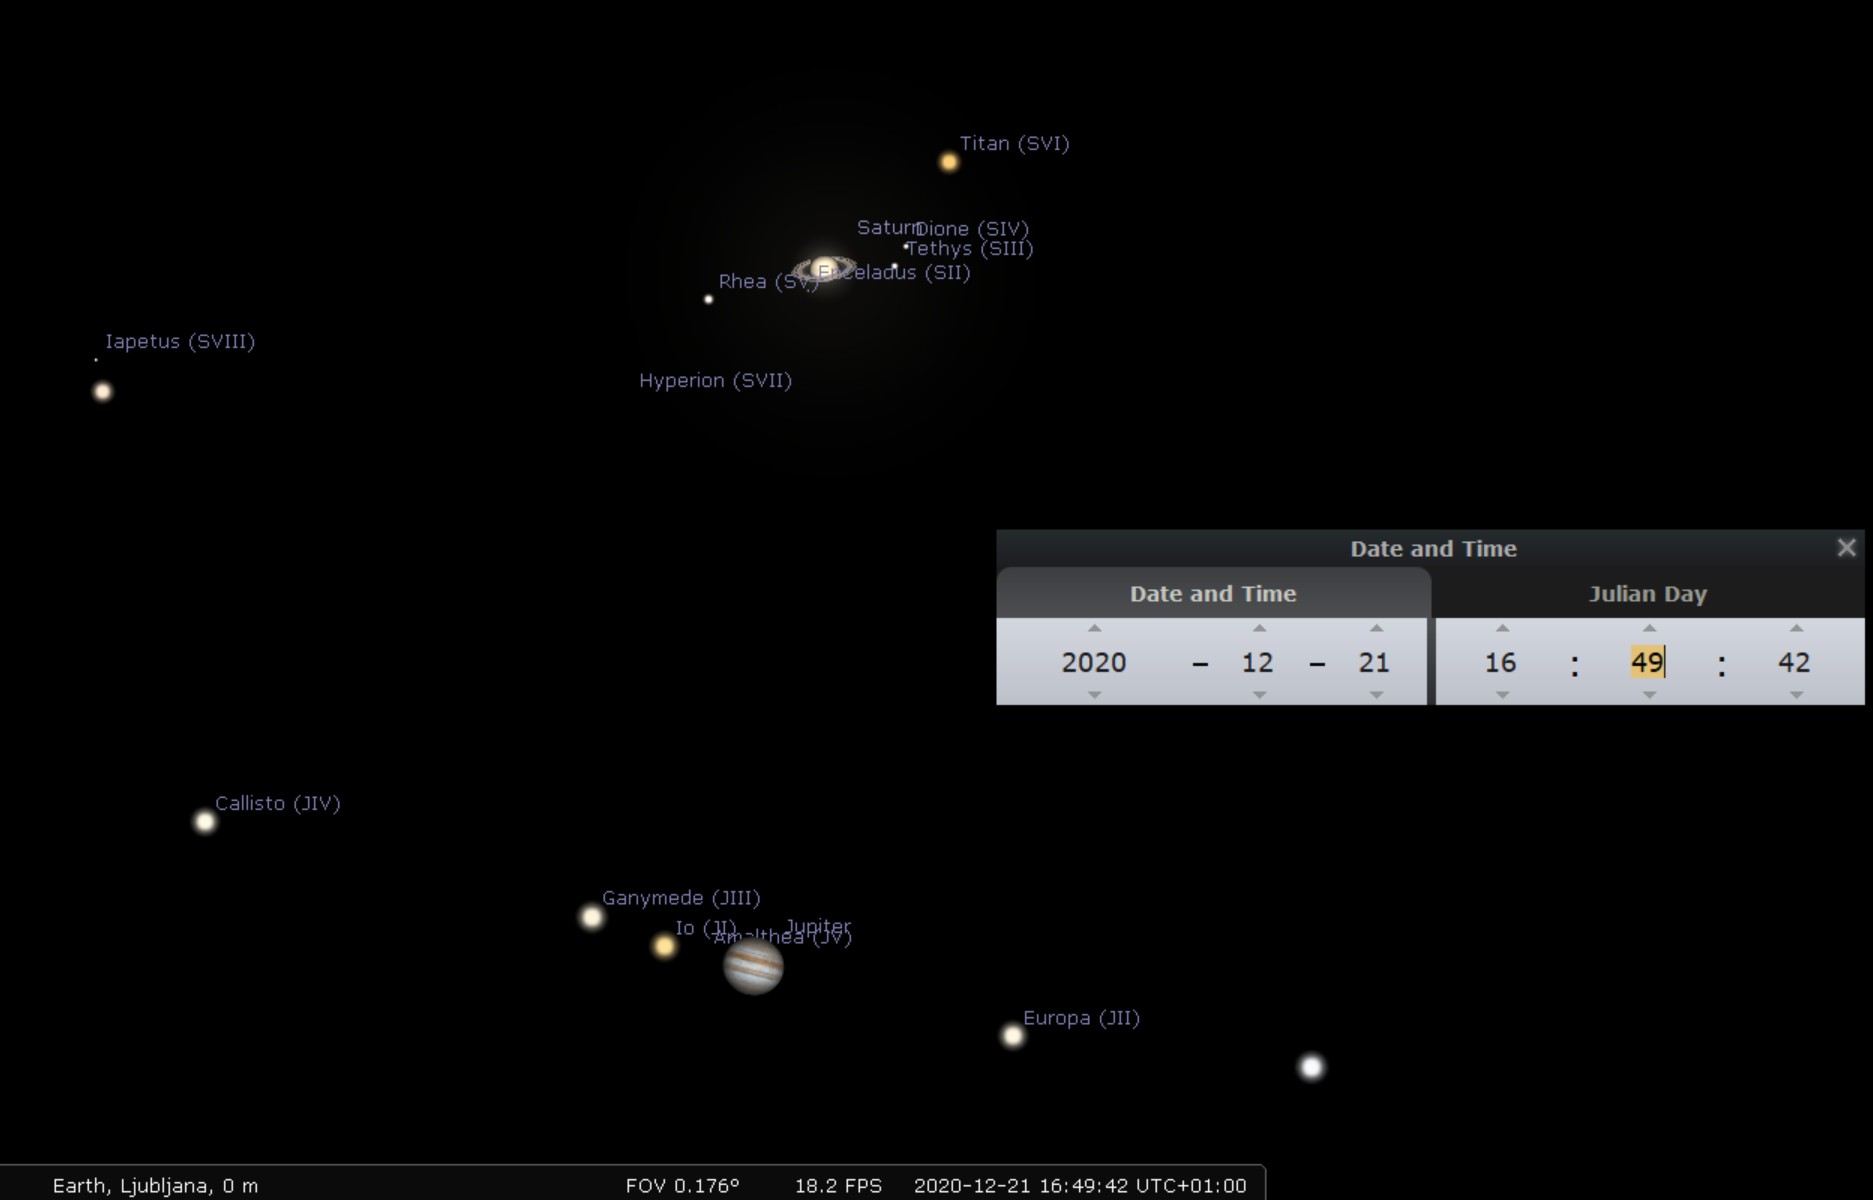Lower the seconds value with the down arrow

(x=1796, y=694)
